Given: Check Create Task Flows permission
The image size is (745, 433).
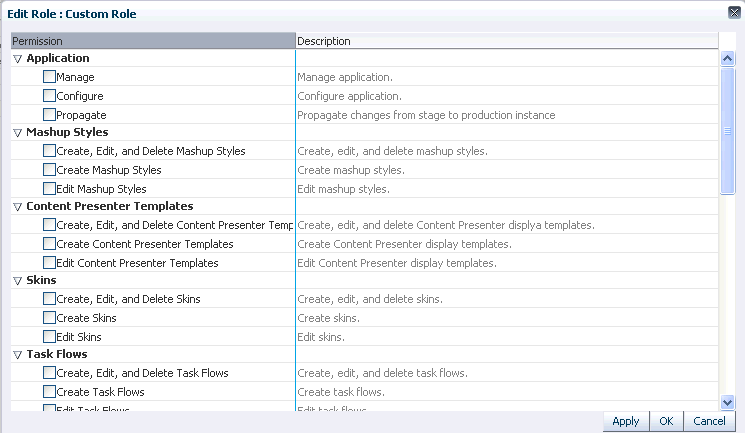Looking at the screenshot, I should [x=50, y=392].
